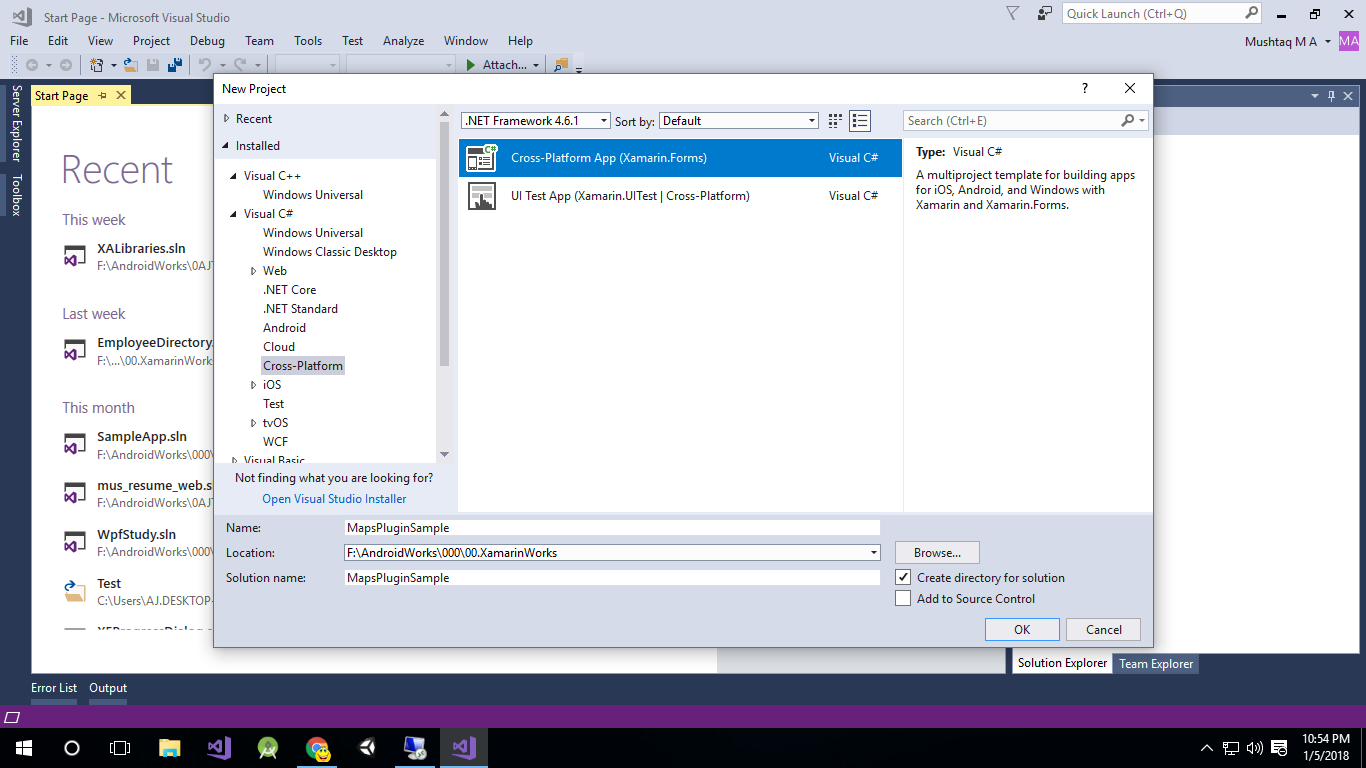Image resolution: width=1366 pixels, height=768 pixels.
Task: Uncheck Create directory for solution
Action: click(903, 576)
